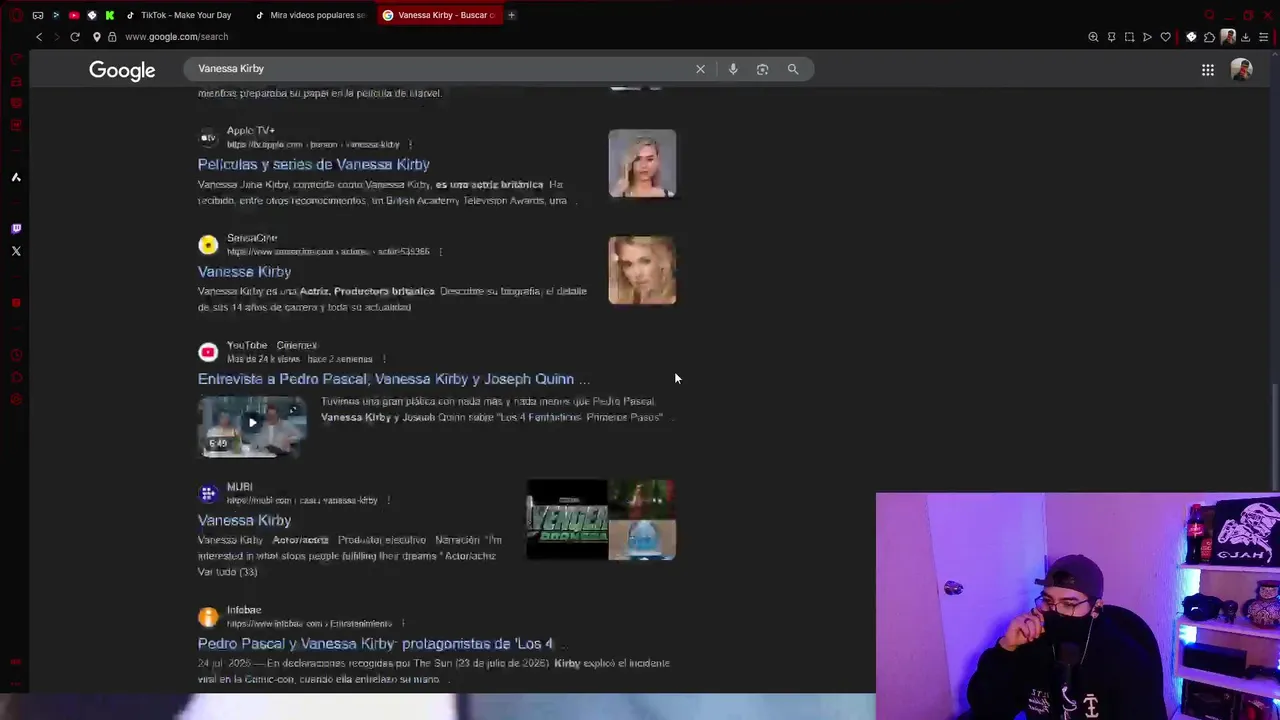The image size is (1280, 720).
Task: Open the Google account avatar
Action: tap(1241, 70)
